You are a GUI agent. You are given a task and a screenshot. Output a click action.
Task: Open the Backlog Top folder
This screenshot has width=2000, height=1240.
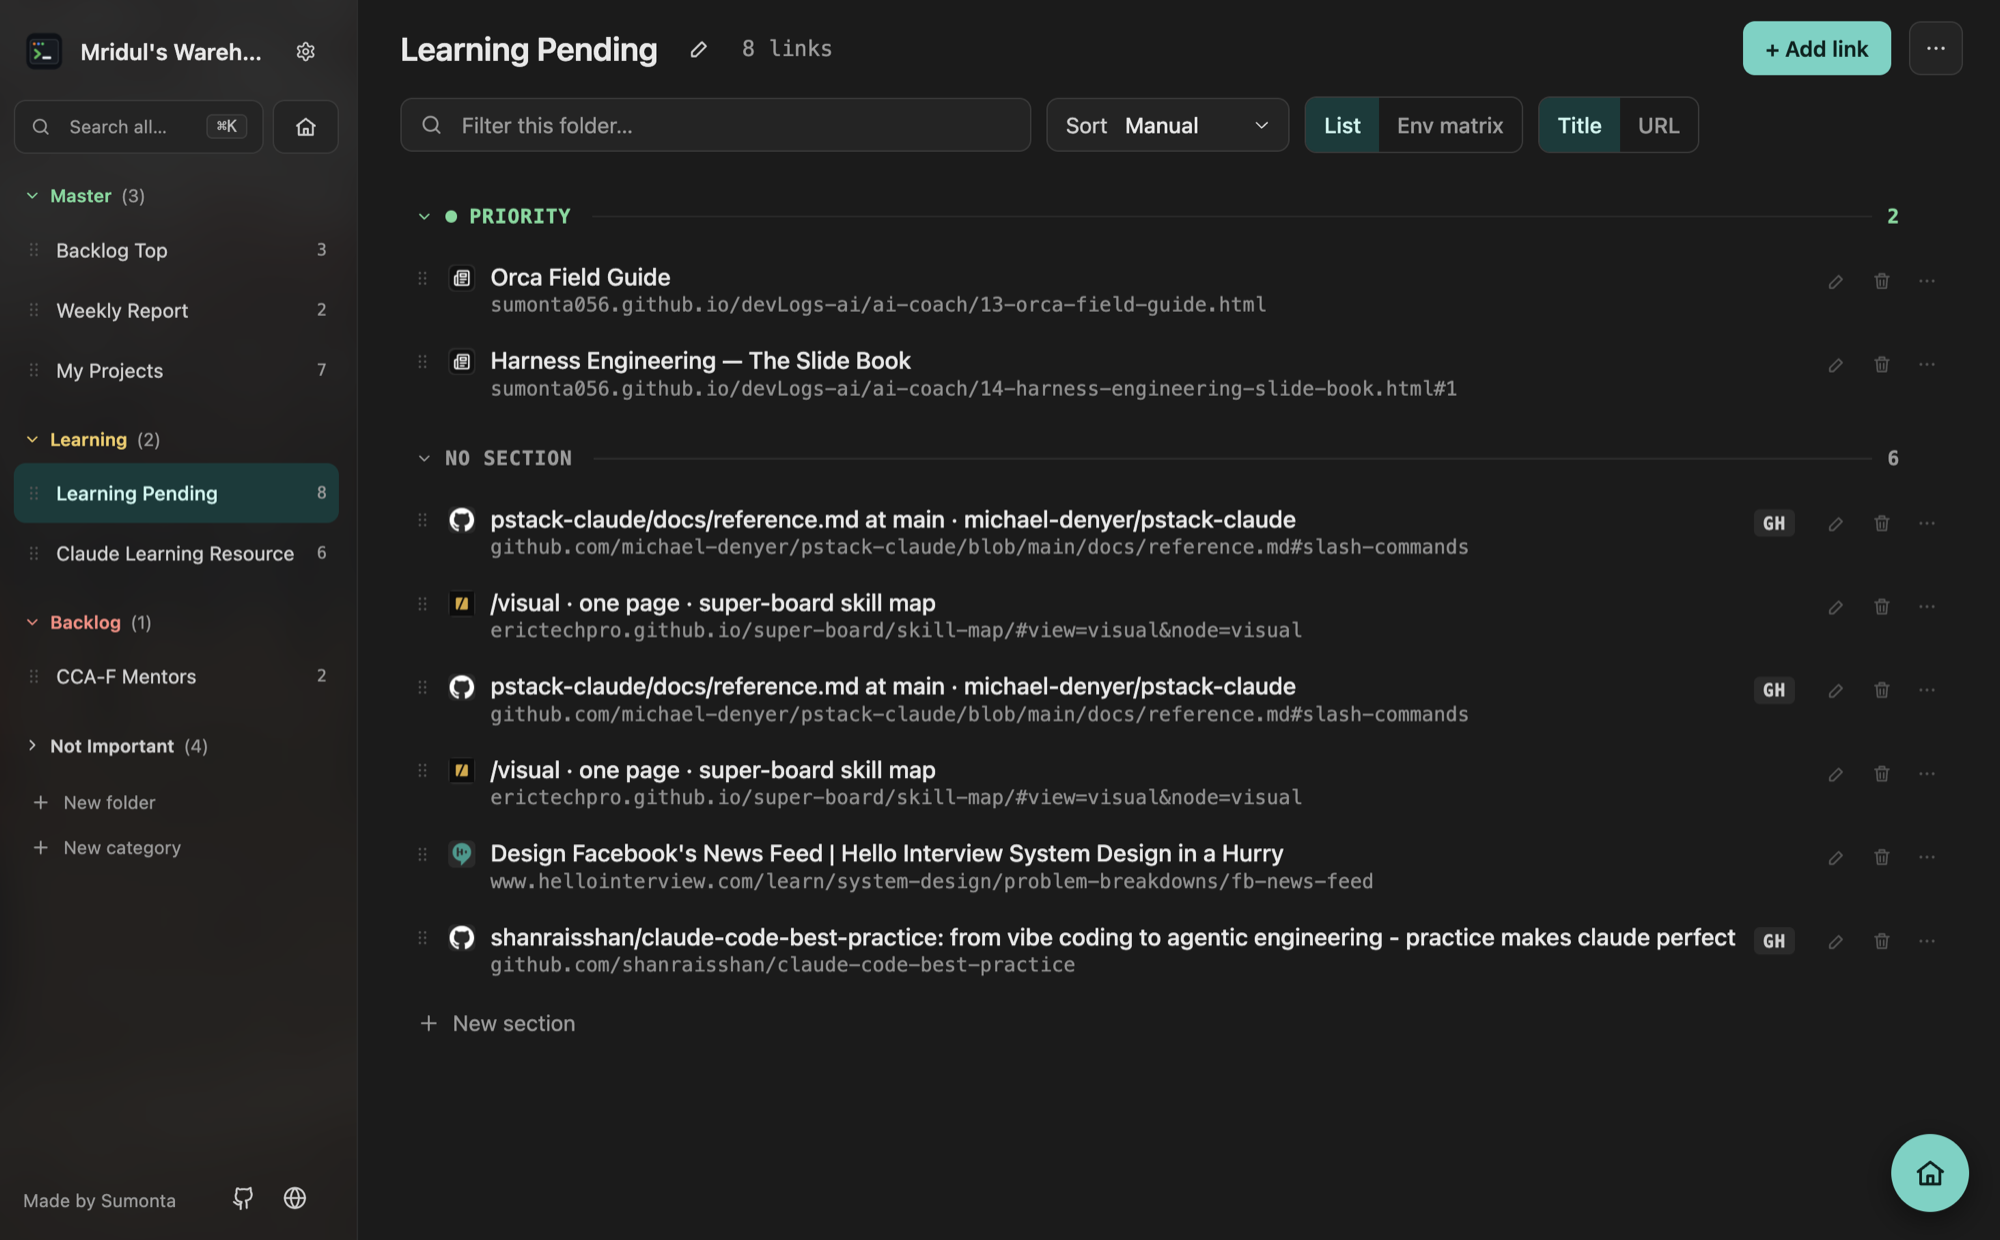pyautogui.click(x=176, y=250)
